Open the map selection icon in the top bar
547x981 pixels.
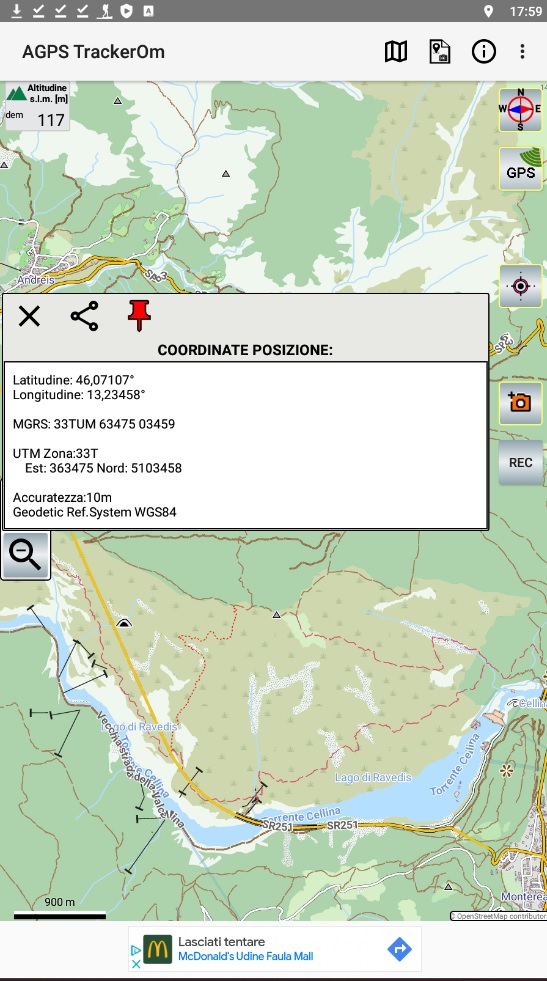pos(396,51)
